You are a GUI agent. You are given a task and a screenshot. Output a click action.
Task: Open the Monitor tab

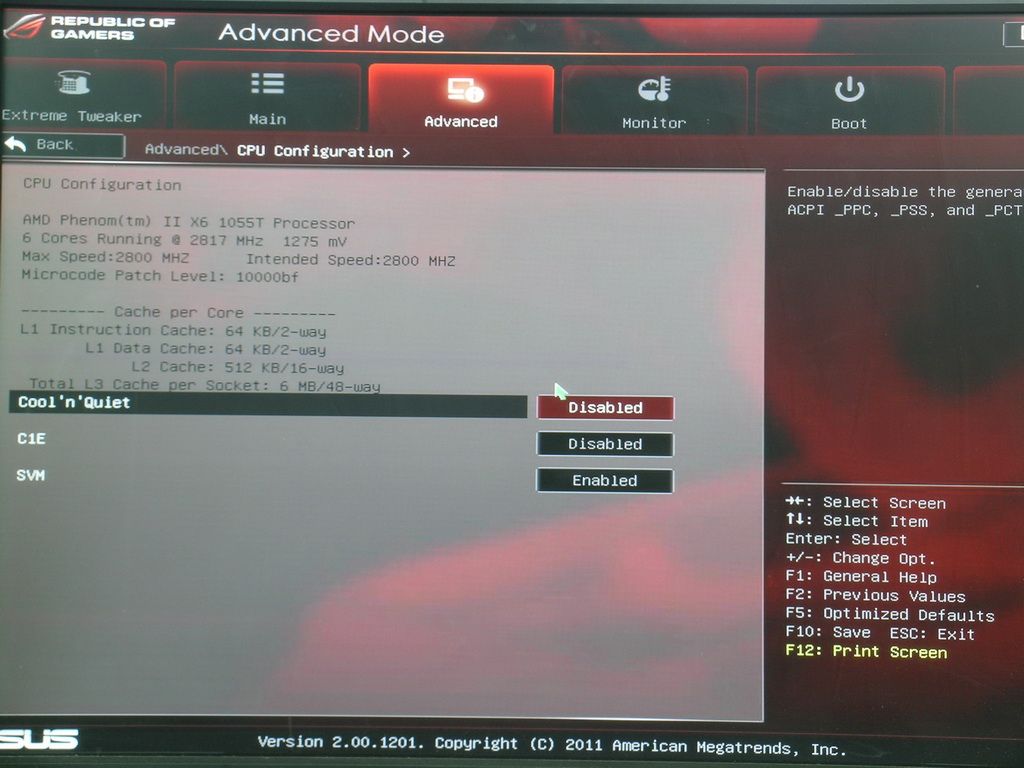654,100
